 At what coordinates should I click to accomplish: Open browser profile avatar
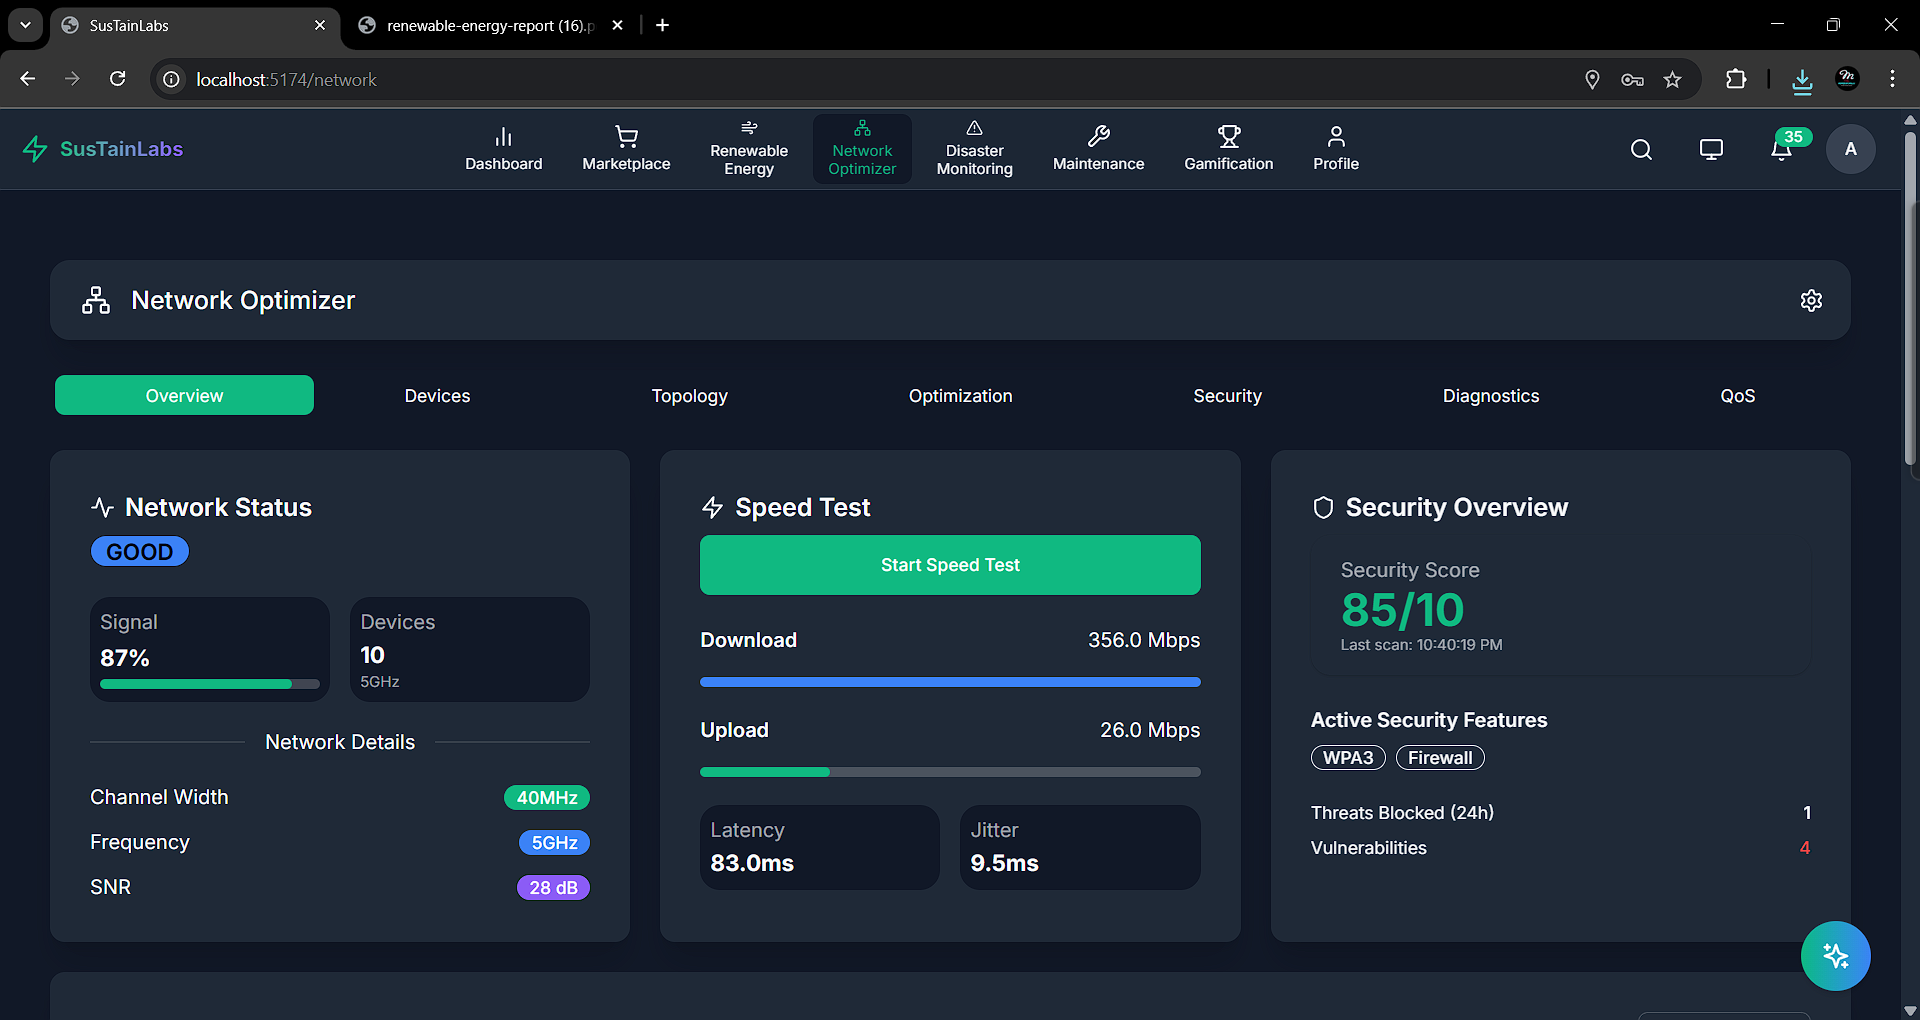pyautogui.click(x=1847, y=79)
